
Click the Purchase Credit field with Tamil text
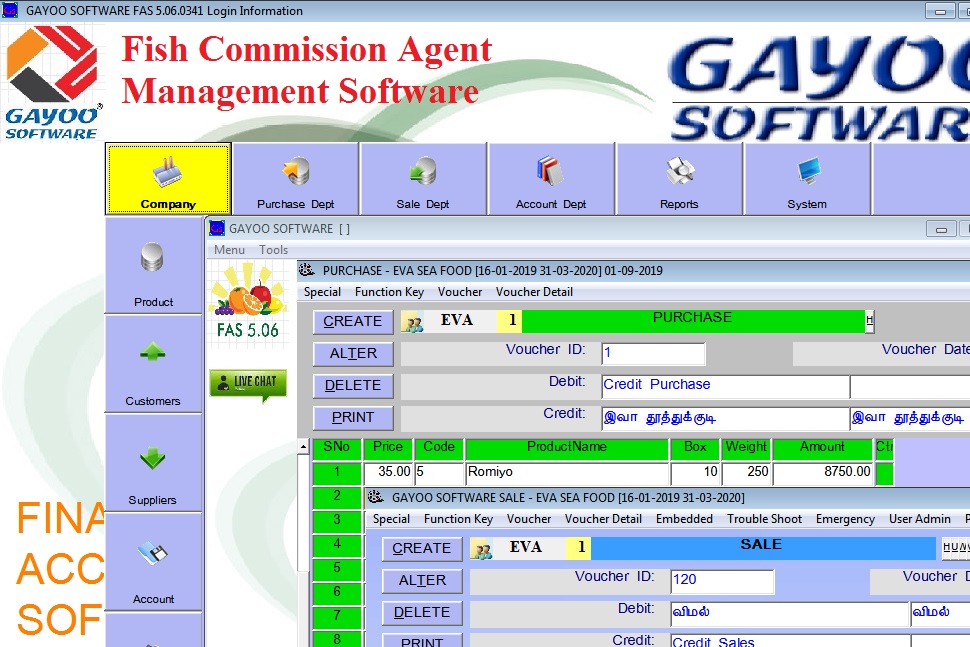[726, 418]
